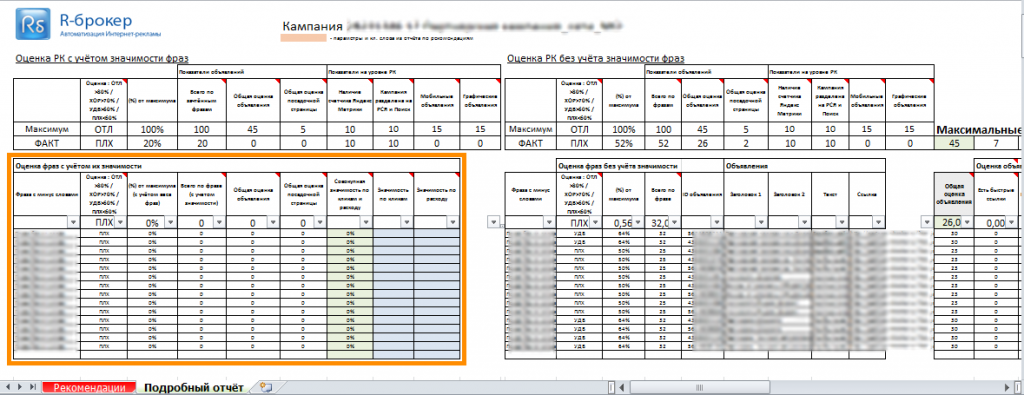Open the ПЛХ grade filter in left table
Screen dimensions: 1024x395
coord(120,223)
